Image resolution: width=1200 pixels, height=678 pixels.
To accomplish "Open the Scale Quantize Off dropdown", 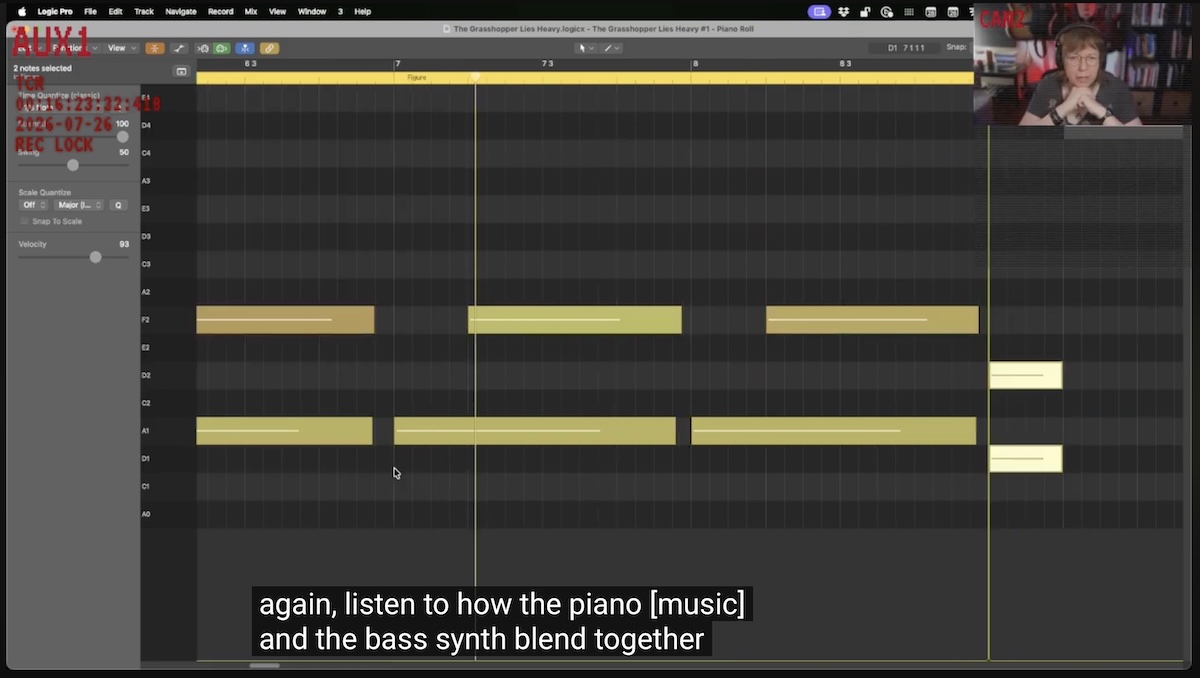I will click(33, 205).
